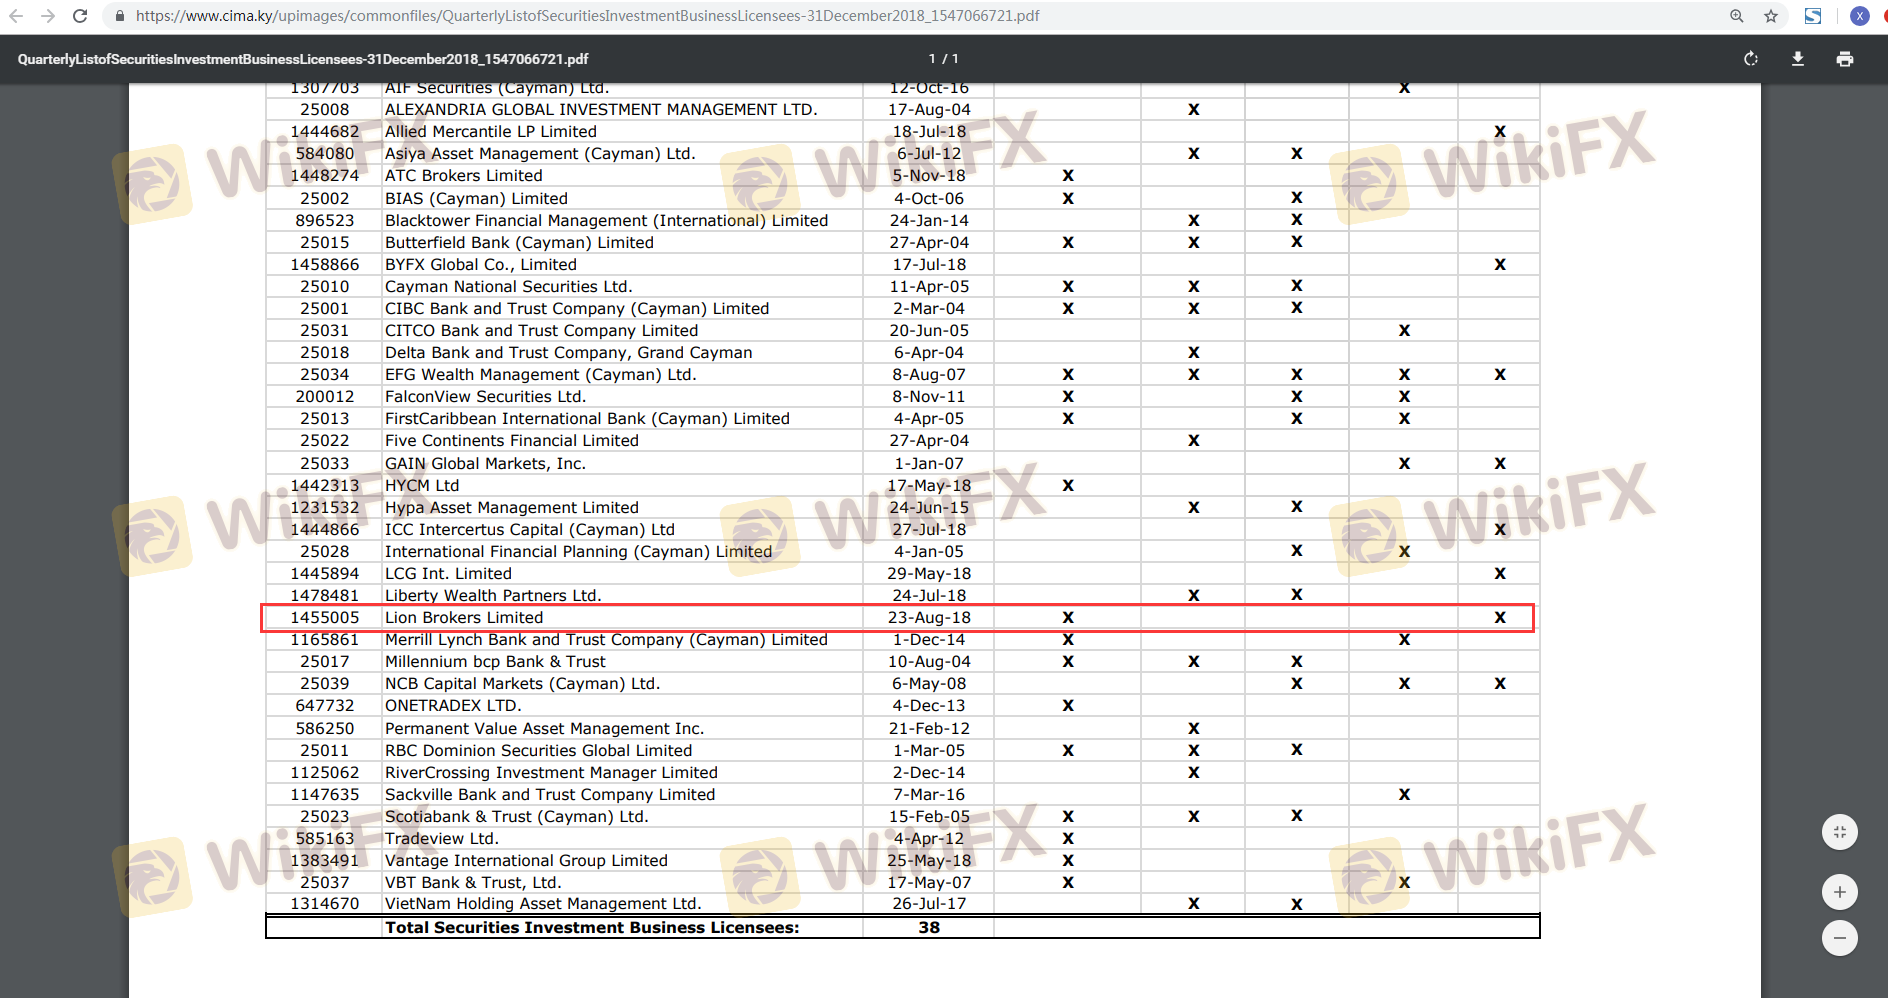The image size is (1888, 998).
Task: Click the browser forward arrow
Action: pos(48,16)
